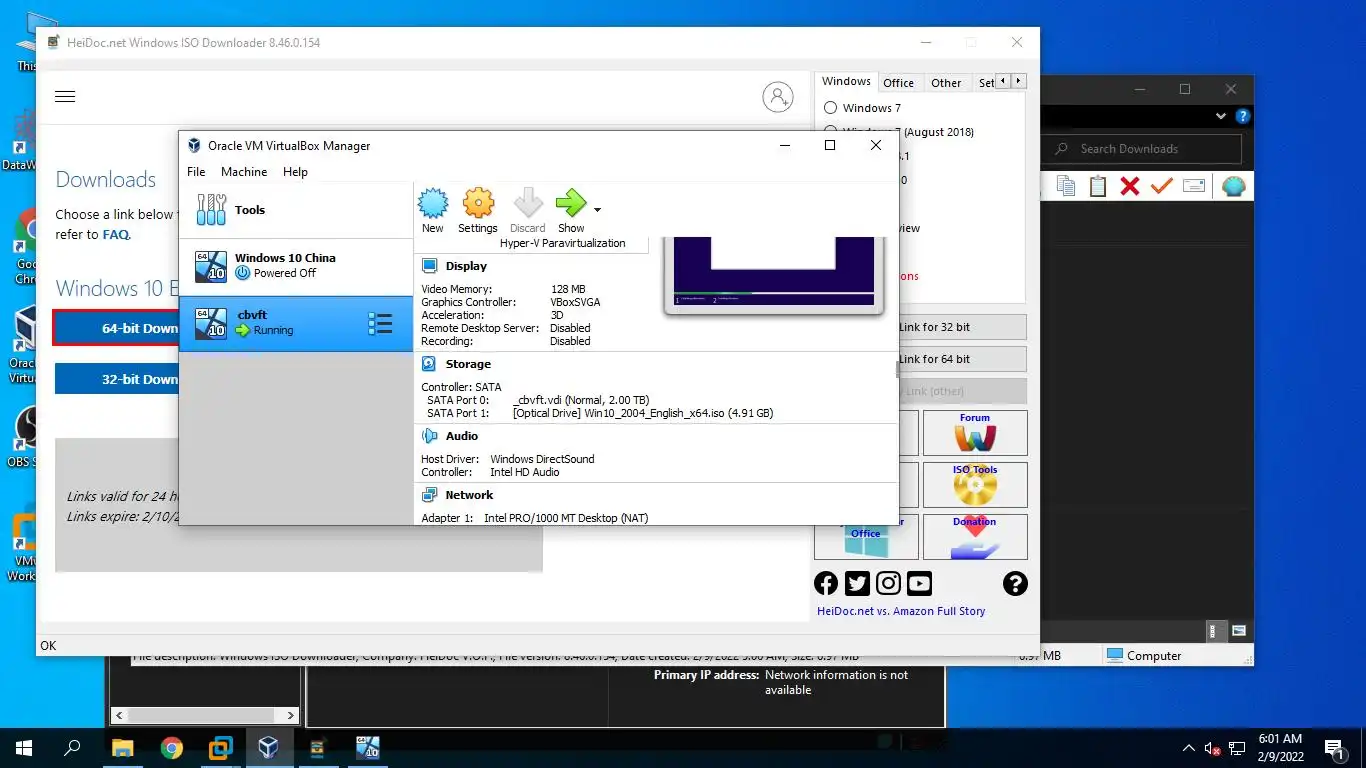Click the tab strip scroll-left arrow
This screenshot has height=768, width=1366.
point(1005,81)
